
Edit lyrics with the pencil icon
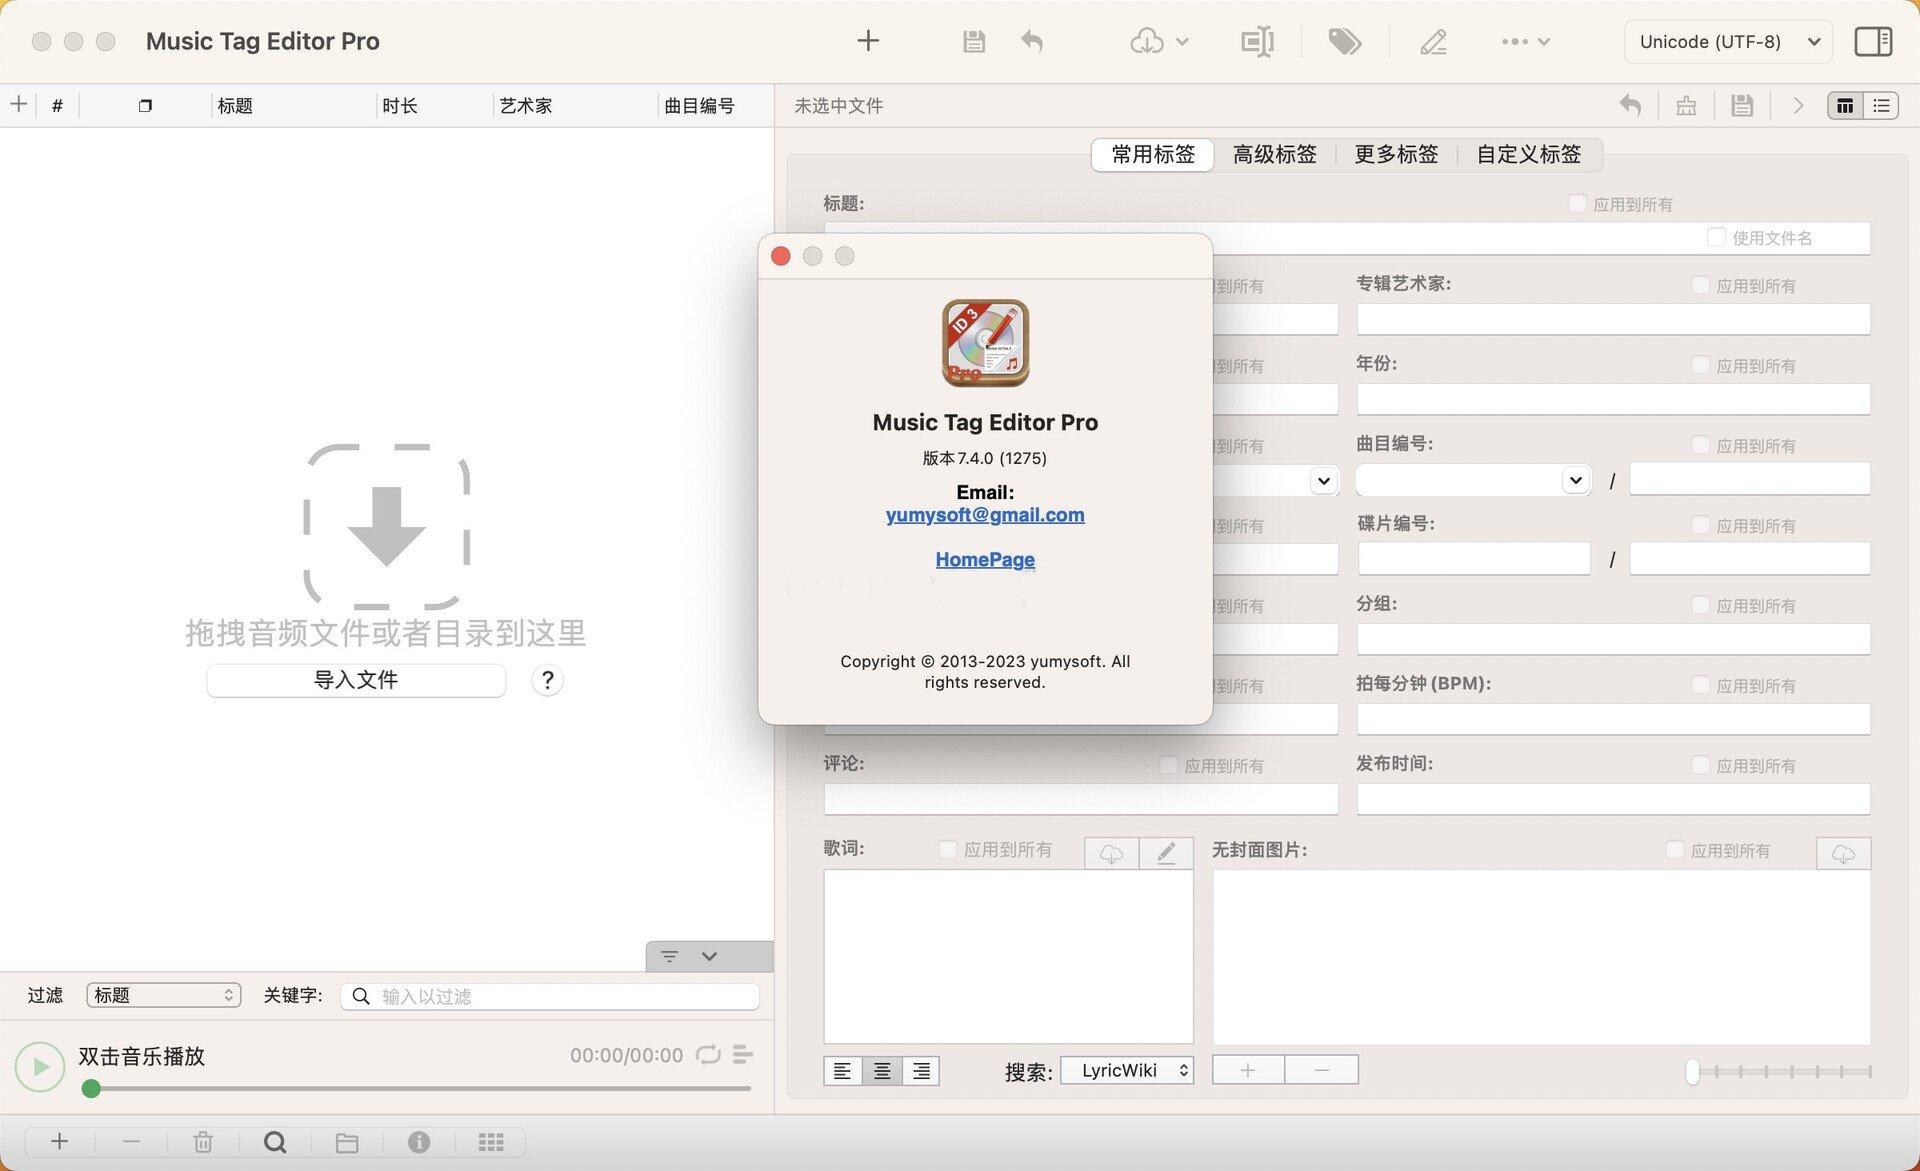(x=1166, y=853)
